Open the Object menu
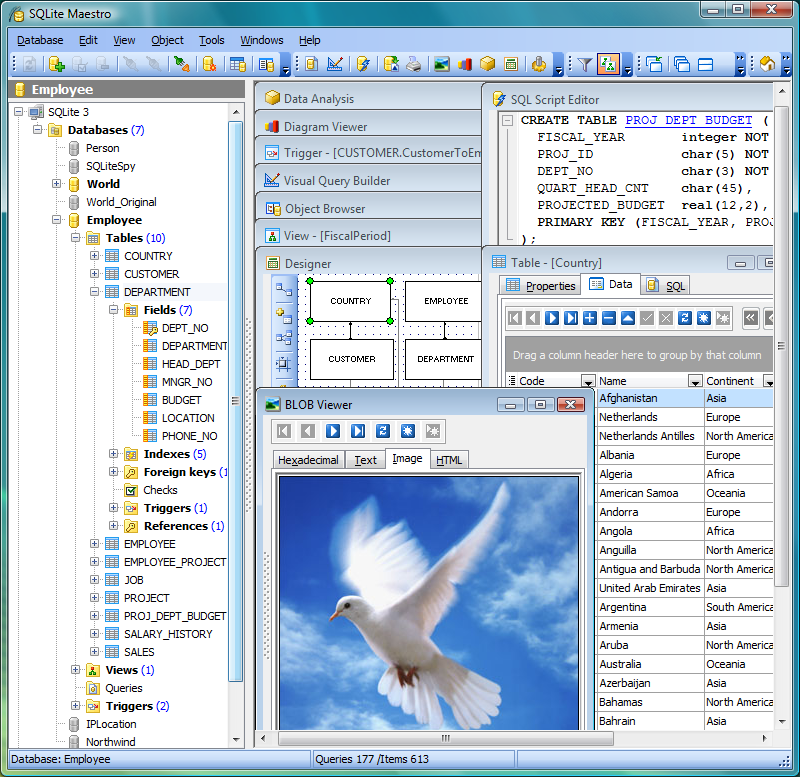This screenshot has height=777, width=800. [x=167, y=40]
